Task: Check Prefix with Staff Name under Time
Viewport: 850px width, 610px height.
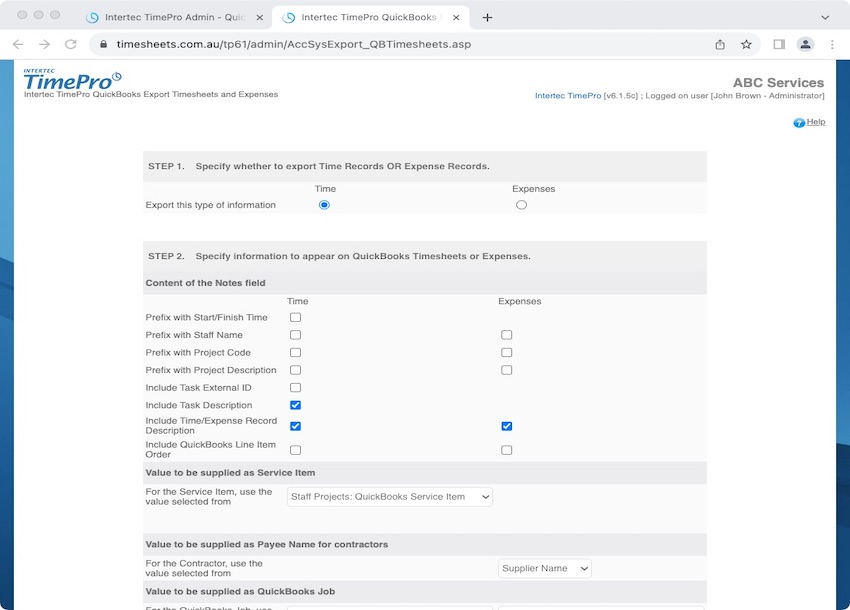Action: pyautogui.click(x=295, y=335)
